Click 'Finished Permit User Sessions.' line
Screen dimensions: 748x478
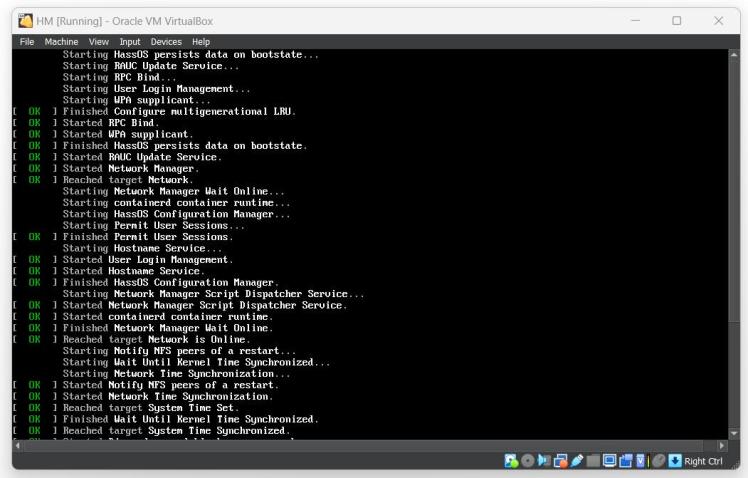tap(148, 237)
